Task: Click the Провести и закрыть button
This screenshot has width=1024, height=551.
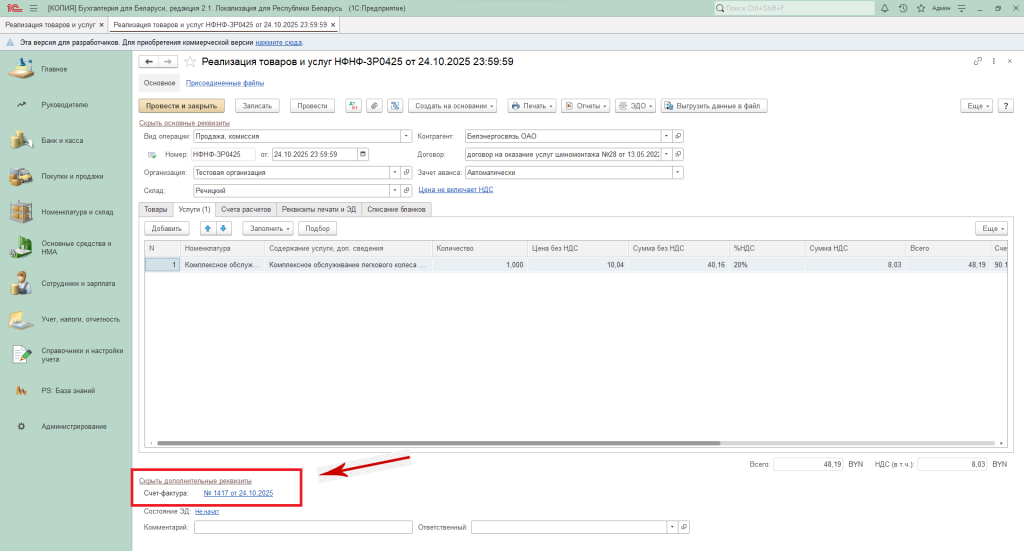Action: (181, 105)
